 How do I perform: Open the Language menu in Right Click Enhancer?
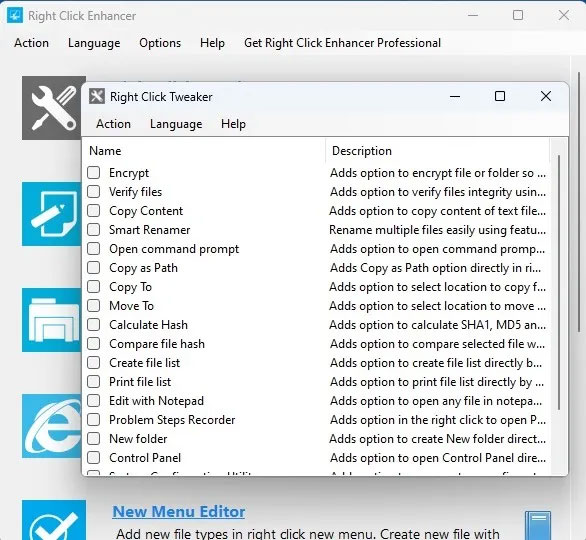point(94,43)
